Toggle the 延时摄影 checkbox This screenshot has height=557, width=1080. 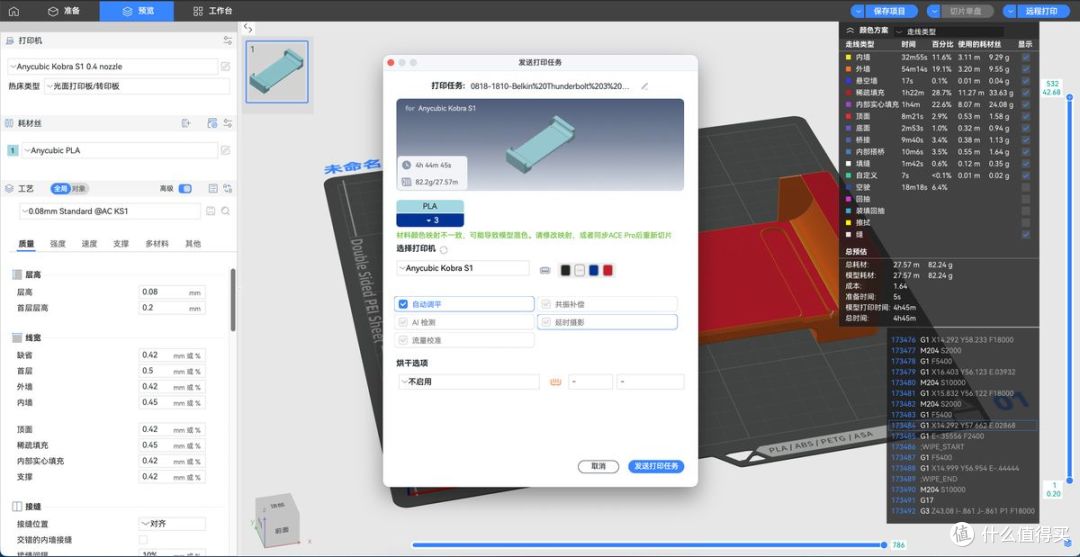point(546,322)
